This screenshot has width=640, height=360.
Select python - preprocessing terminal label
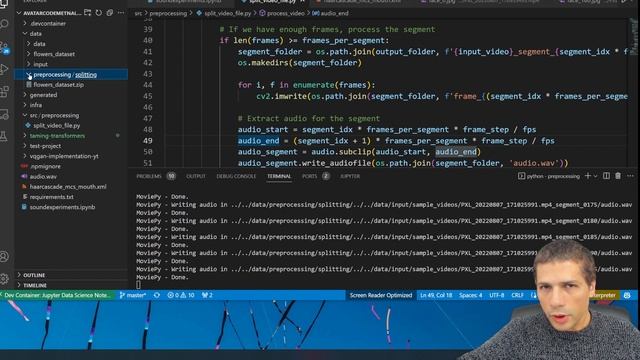pyautogui.click(x=549, y=176)
